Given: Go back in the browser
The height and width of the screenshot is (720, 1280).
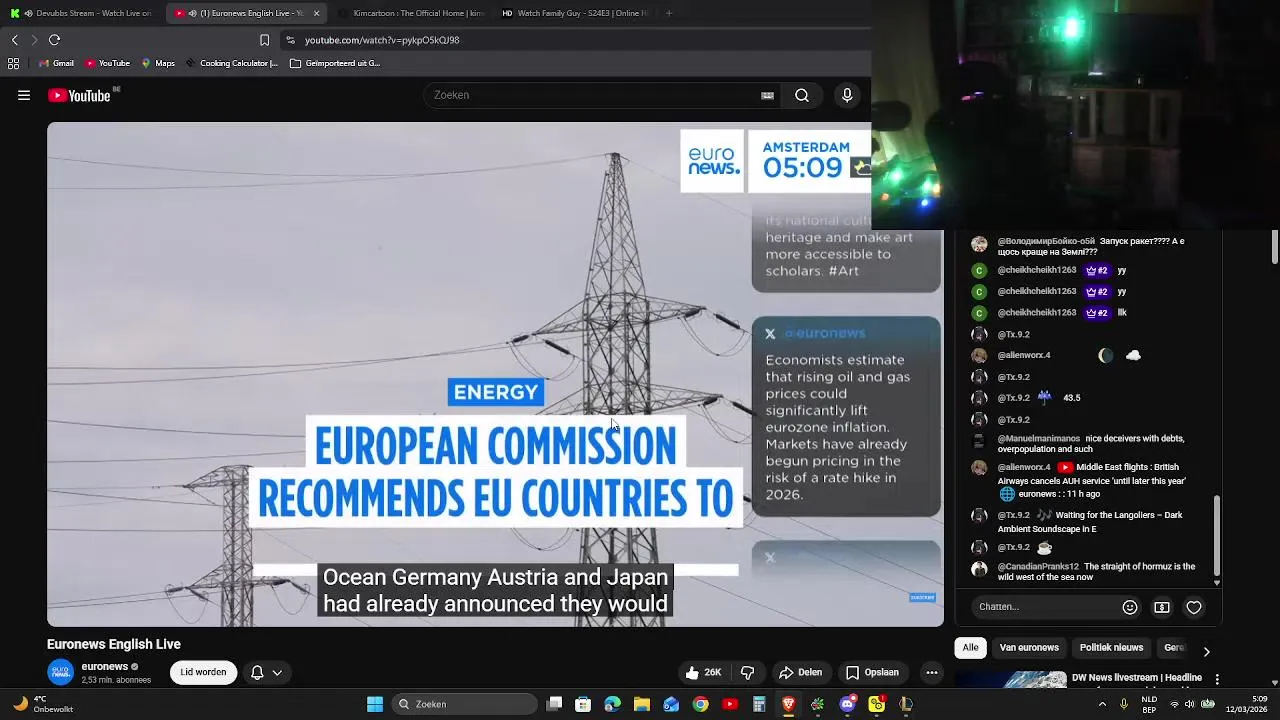Looking at the screenshot, I should 14,40.
